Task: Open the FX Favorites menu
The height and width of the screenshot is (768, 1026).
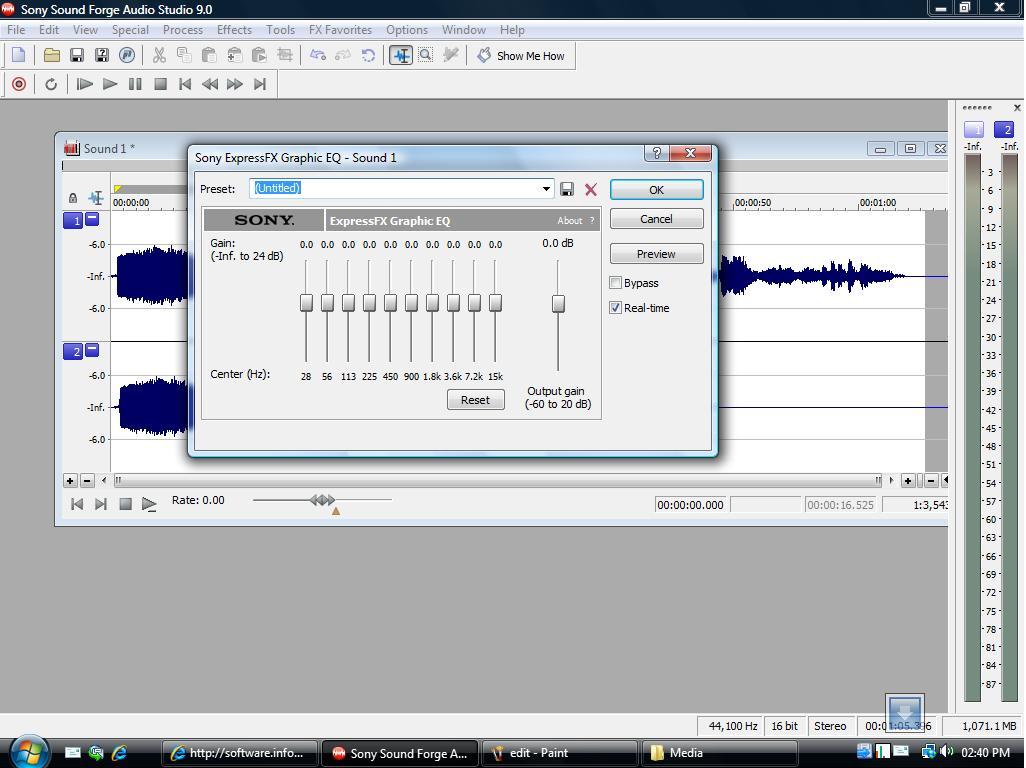Action: click(x=340, y=30)
